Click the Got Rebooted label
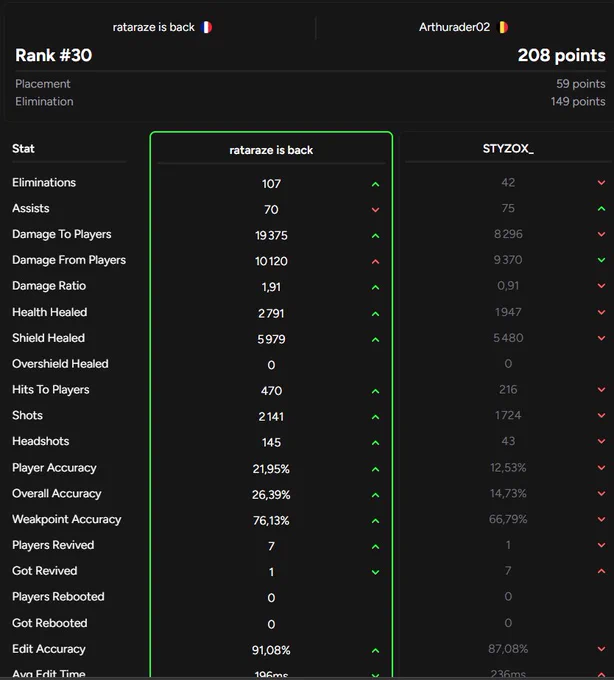The height and width of the screenshot is (680, 614). (49, 623)
